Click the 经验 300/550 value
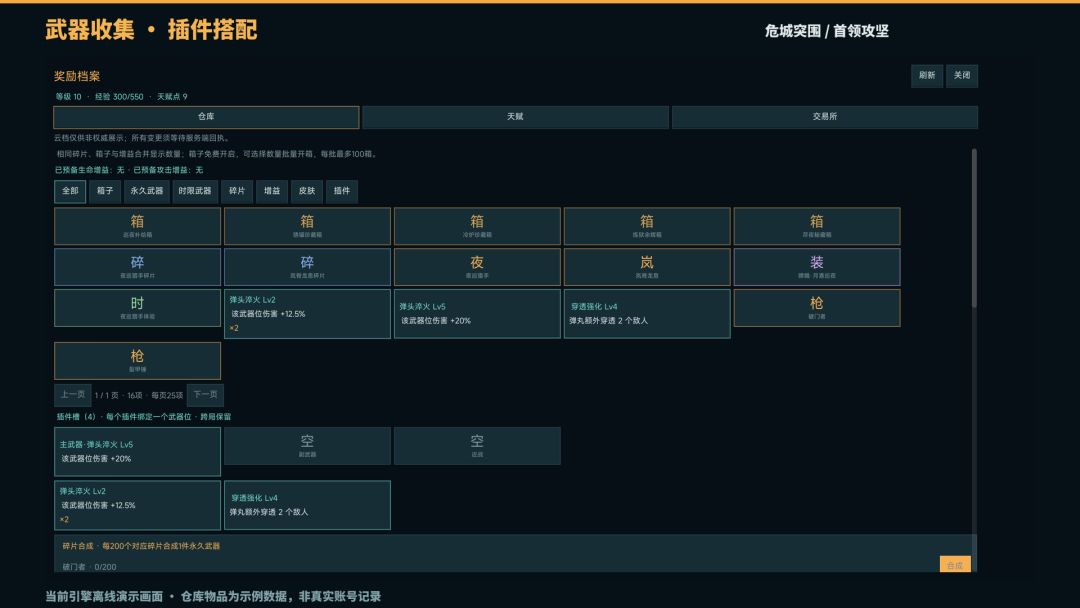Viewport: 1080px width, 608px height. [119, 96]
